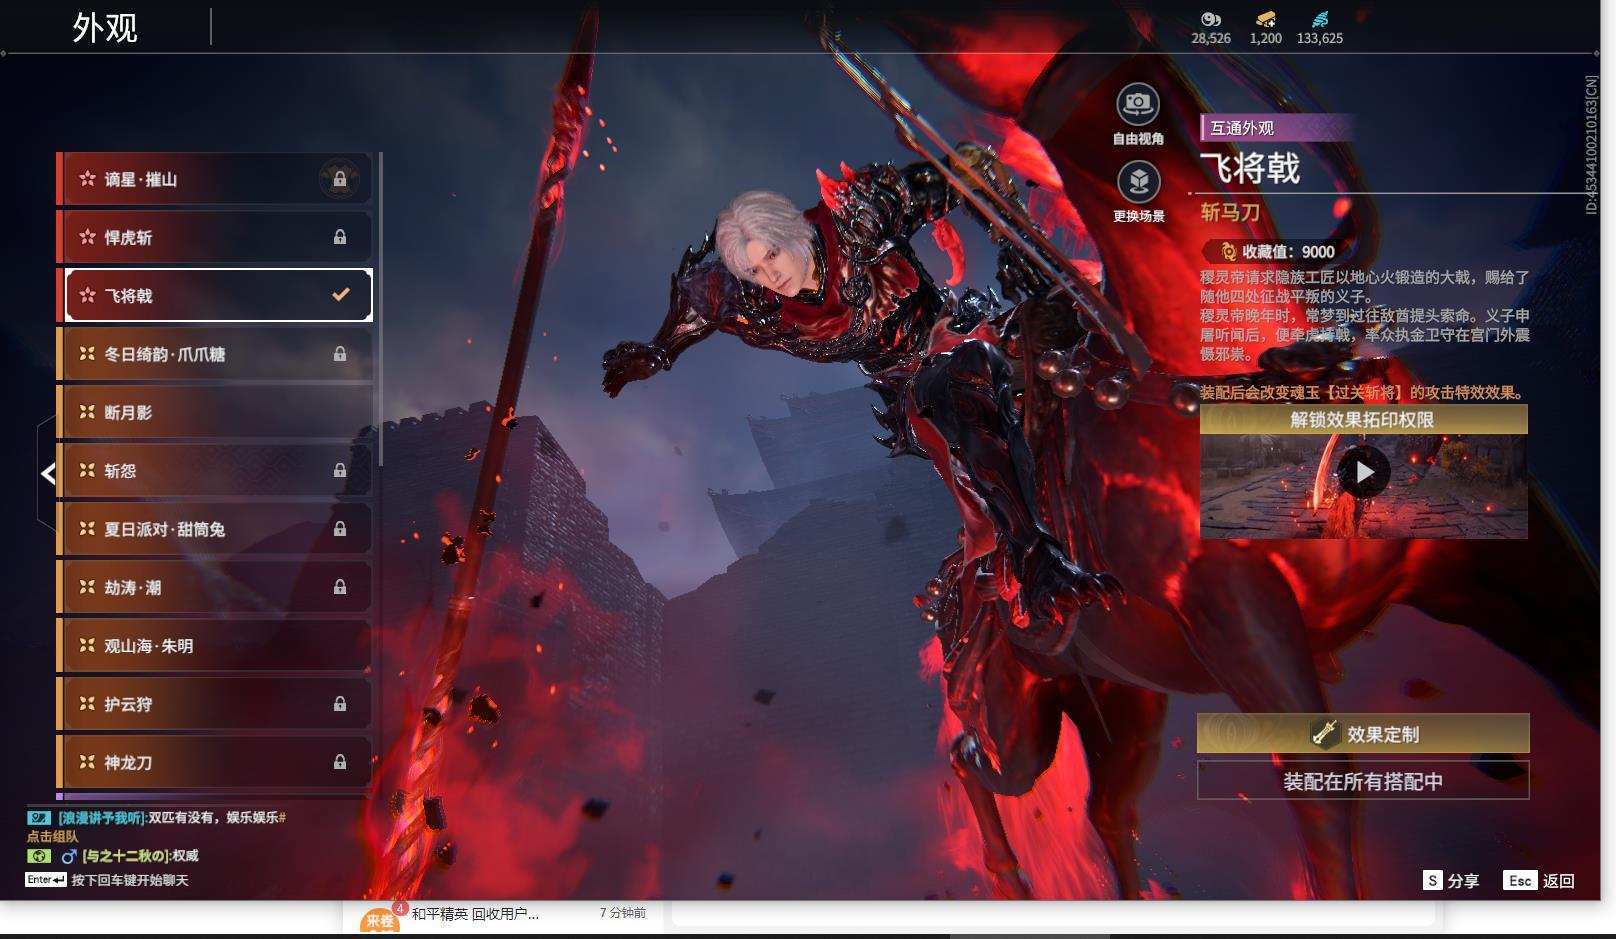Collapse the side panel with left arrow
This screenshot has height=939, width=1616.
[48, 472]
